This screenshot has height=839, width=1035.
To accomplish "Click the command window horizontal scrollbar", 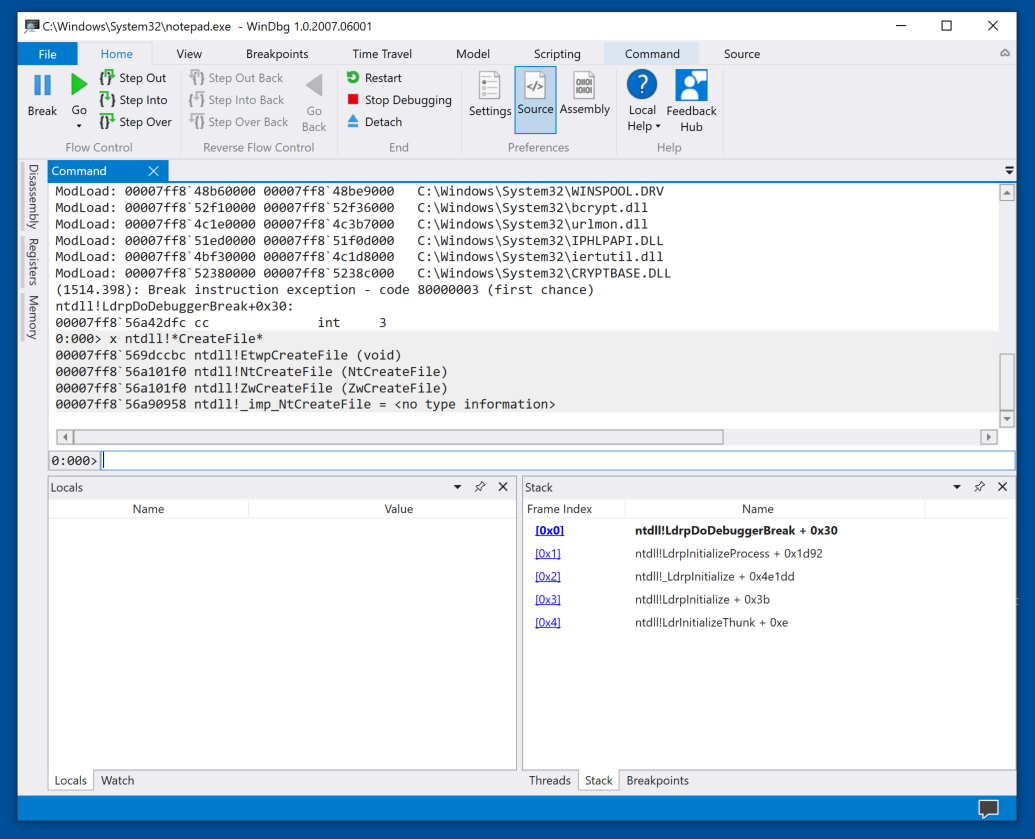I will click(x=400, y=437).
